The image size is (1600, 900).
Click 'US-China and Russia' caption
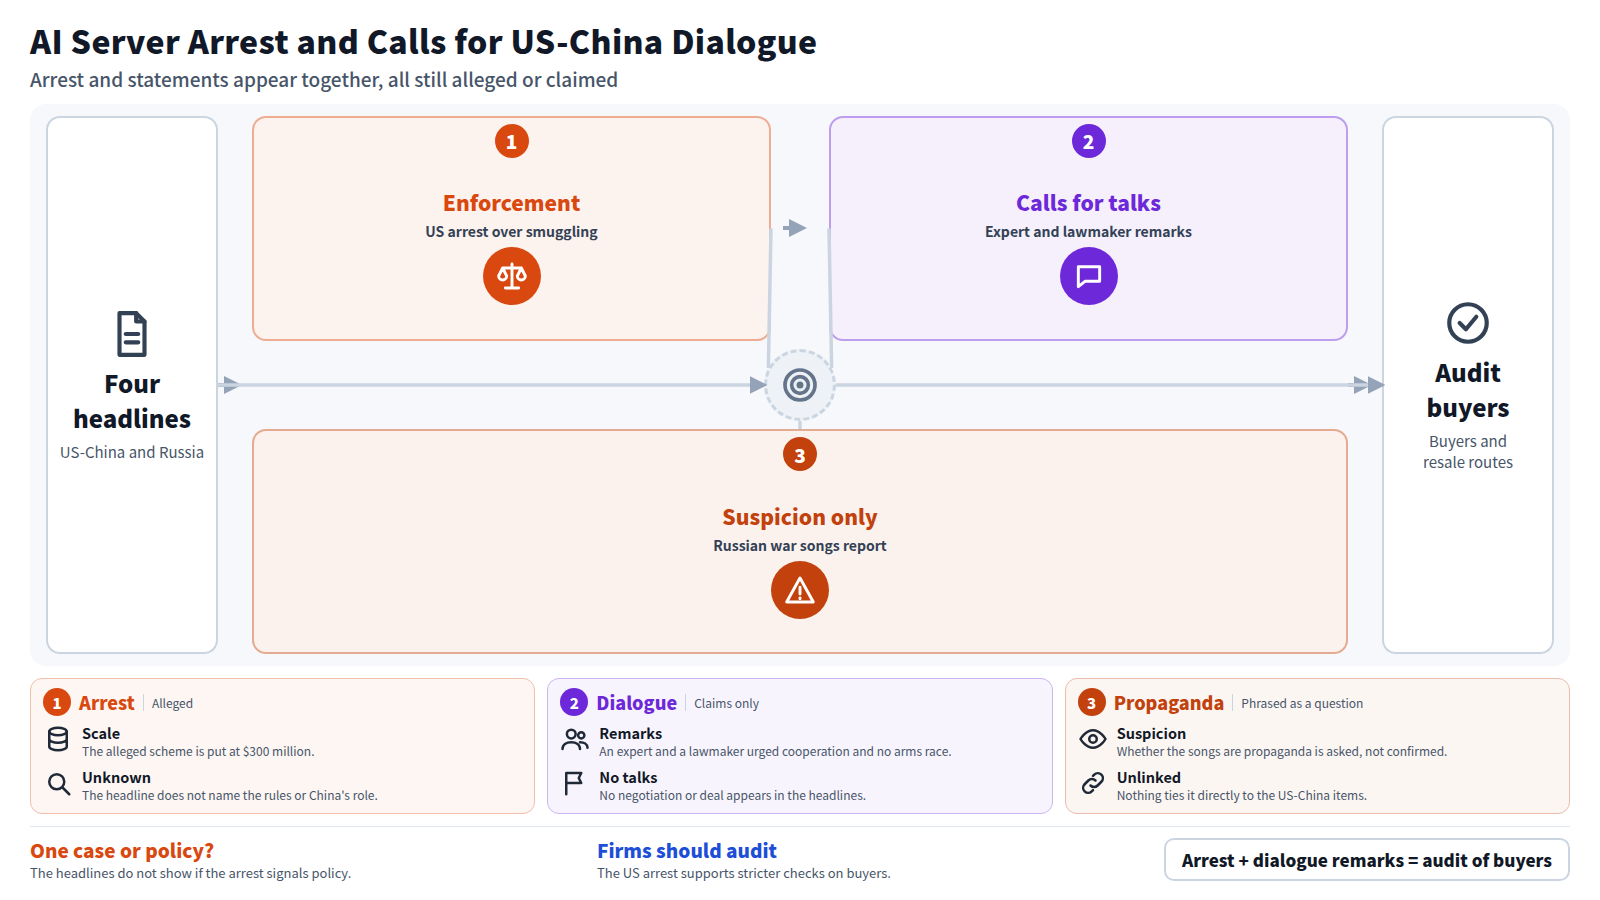pos(132,452)
